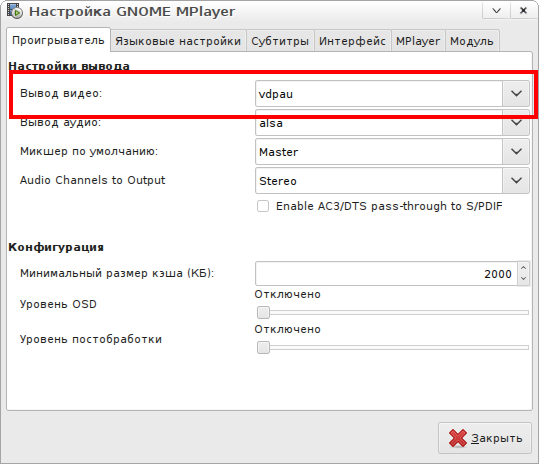The width and height of the screenshot is (539, 464).
Task: Open the Субтитры tab
Action: pyautogui.click(x=280, y=41)
